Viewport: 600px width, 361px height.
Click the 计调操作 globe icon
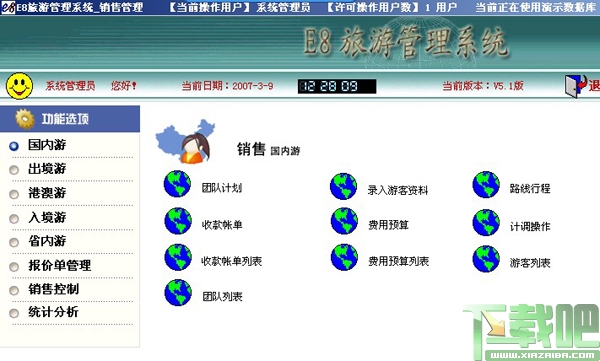(486, 223)
